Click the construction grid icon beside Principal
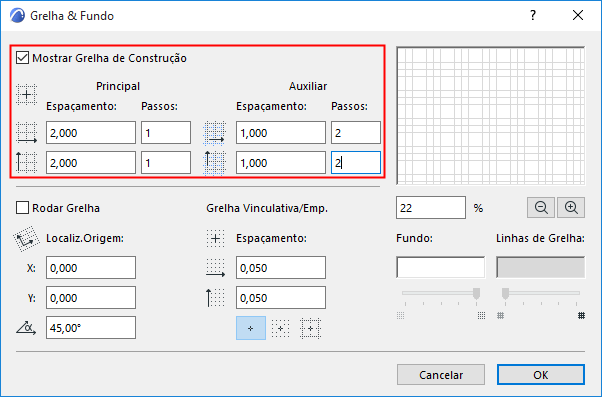The width and height of the screenshot is (602, 397). tap(26, 94)
